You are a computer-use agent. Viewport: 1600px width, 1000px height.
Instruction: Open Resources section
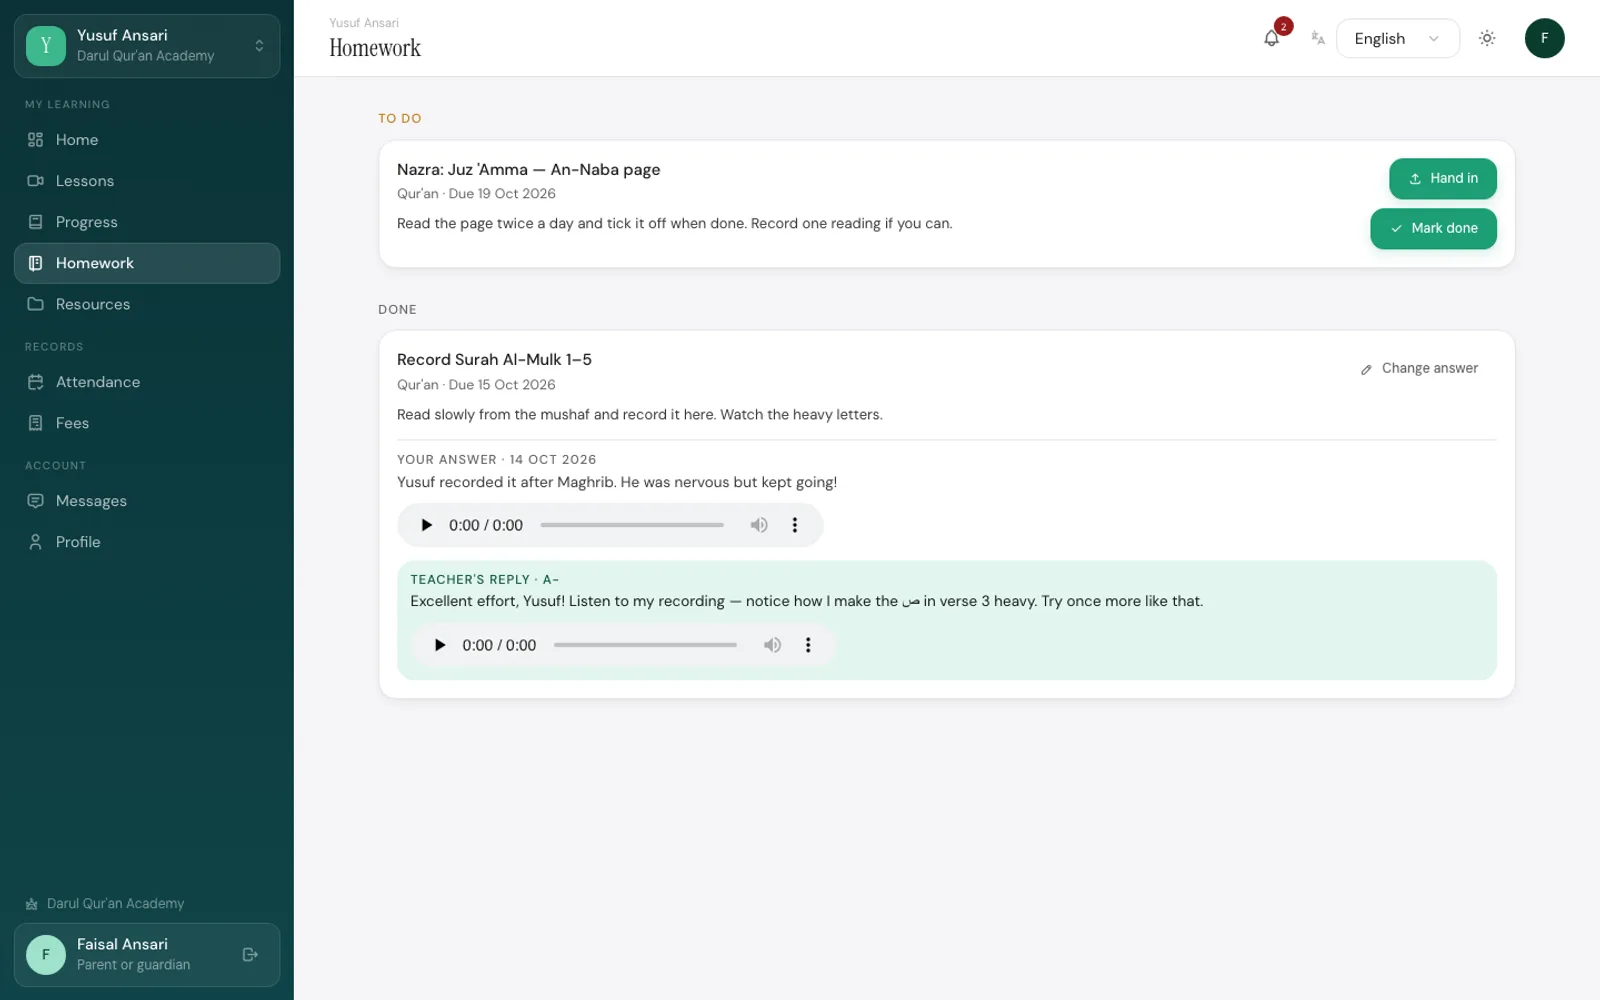pyautogui.click(x=147, y=304)
